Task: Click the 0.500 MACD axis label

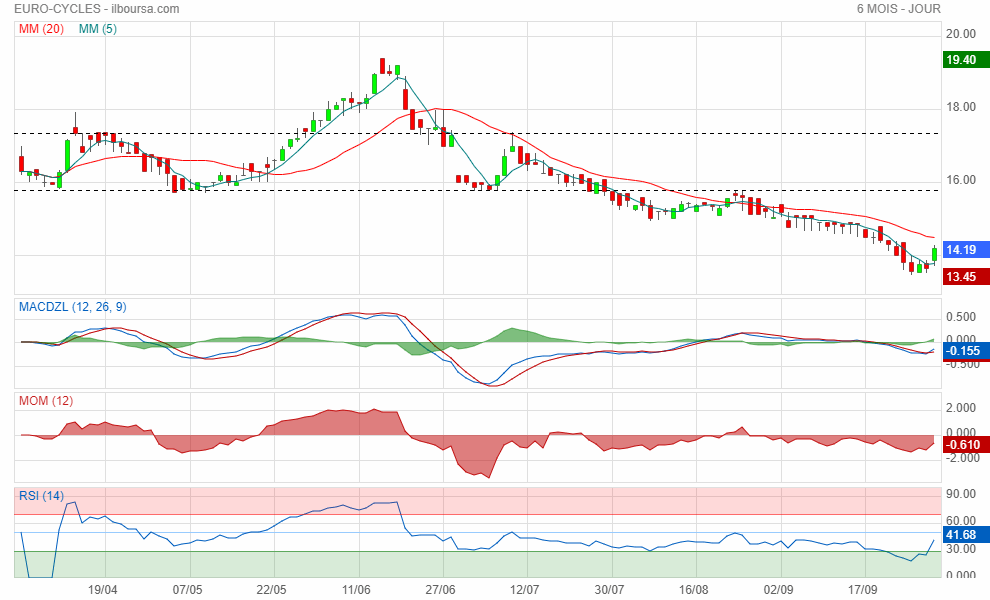Action: pos(960,317)
